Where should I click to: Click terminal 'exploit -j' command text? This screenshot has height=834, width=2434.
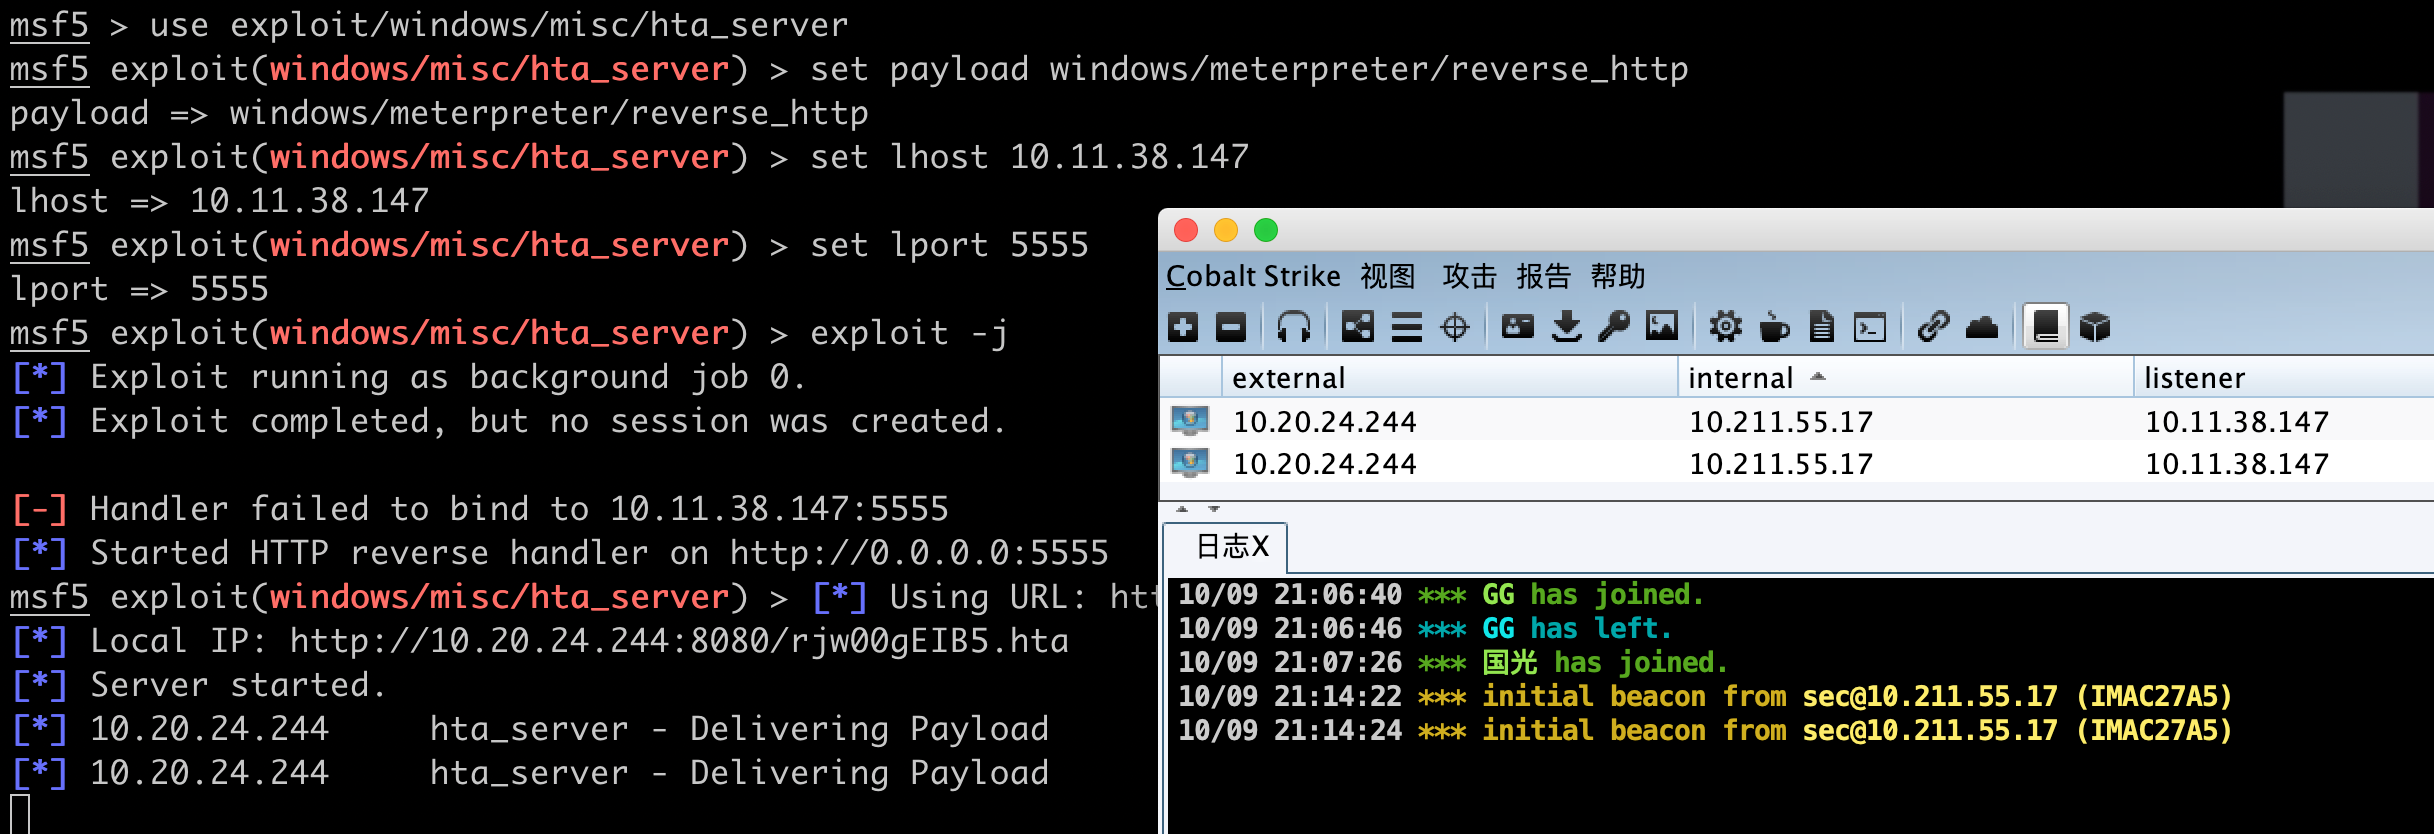click(909, 332)
